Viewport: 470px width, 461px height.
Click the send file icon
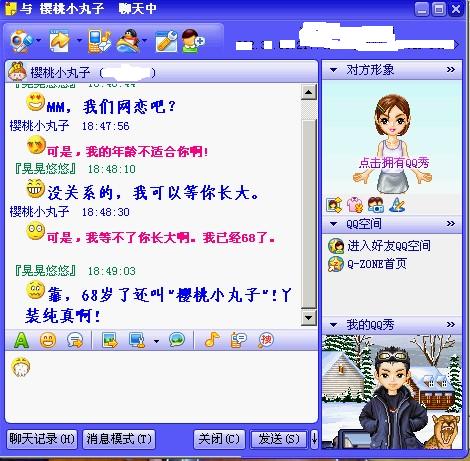point(59,41)
